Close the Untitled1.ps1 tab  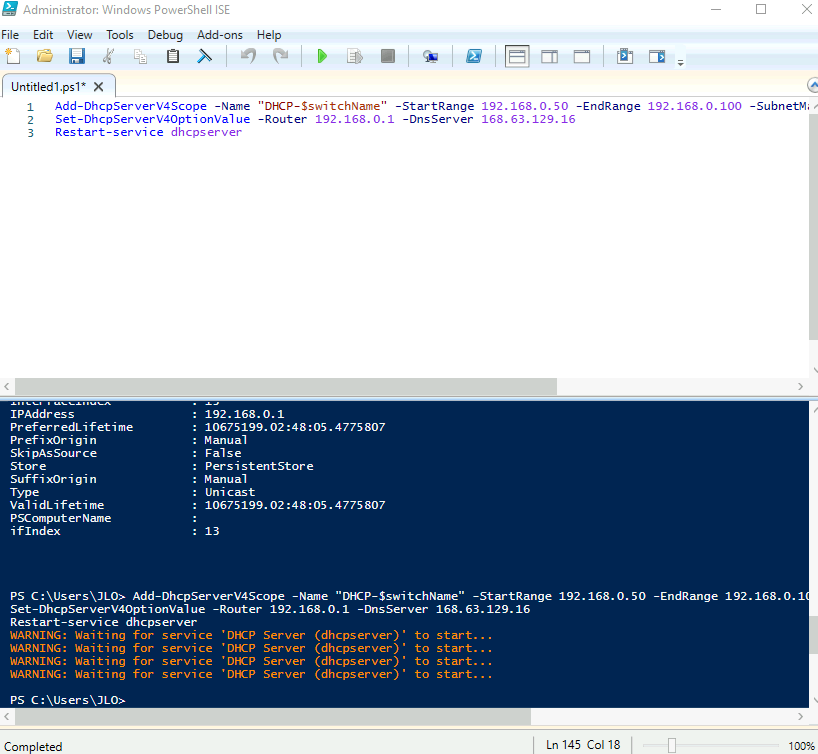(x=99, y=87)
